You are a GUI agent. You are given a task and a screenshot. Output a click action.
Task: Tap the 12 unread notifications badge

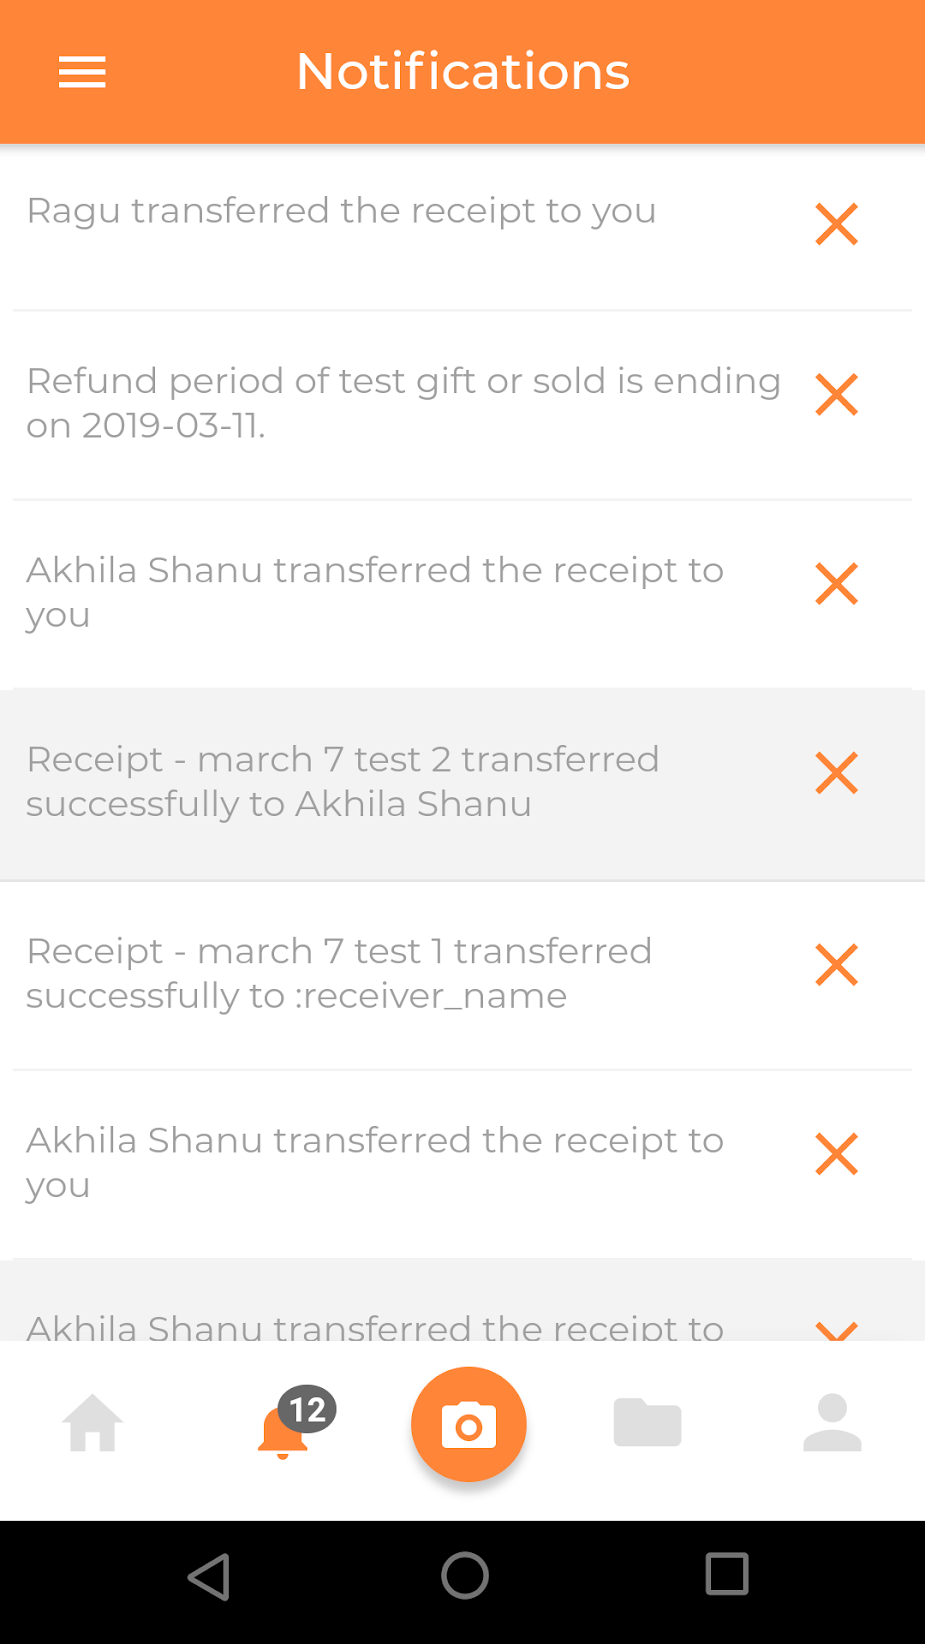[x=307, y=1409]
